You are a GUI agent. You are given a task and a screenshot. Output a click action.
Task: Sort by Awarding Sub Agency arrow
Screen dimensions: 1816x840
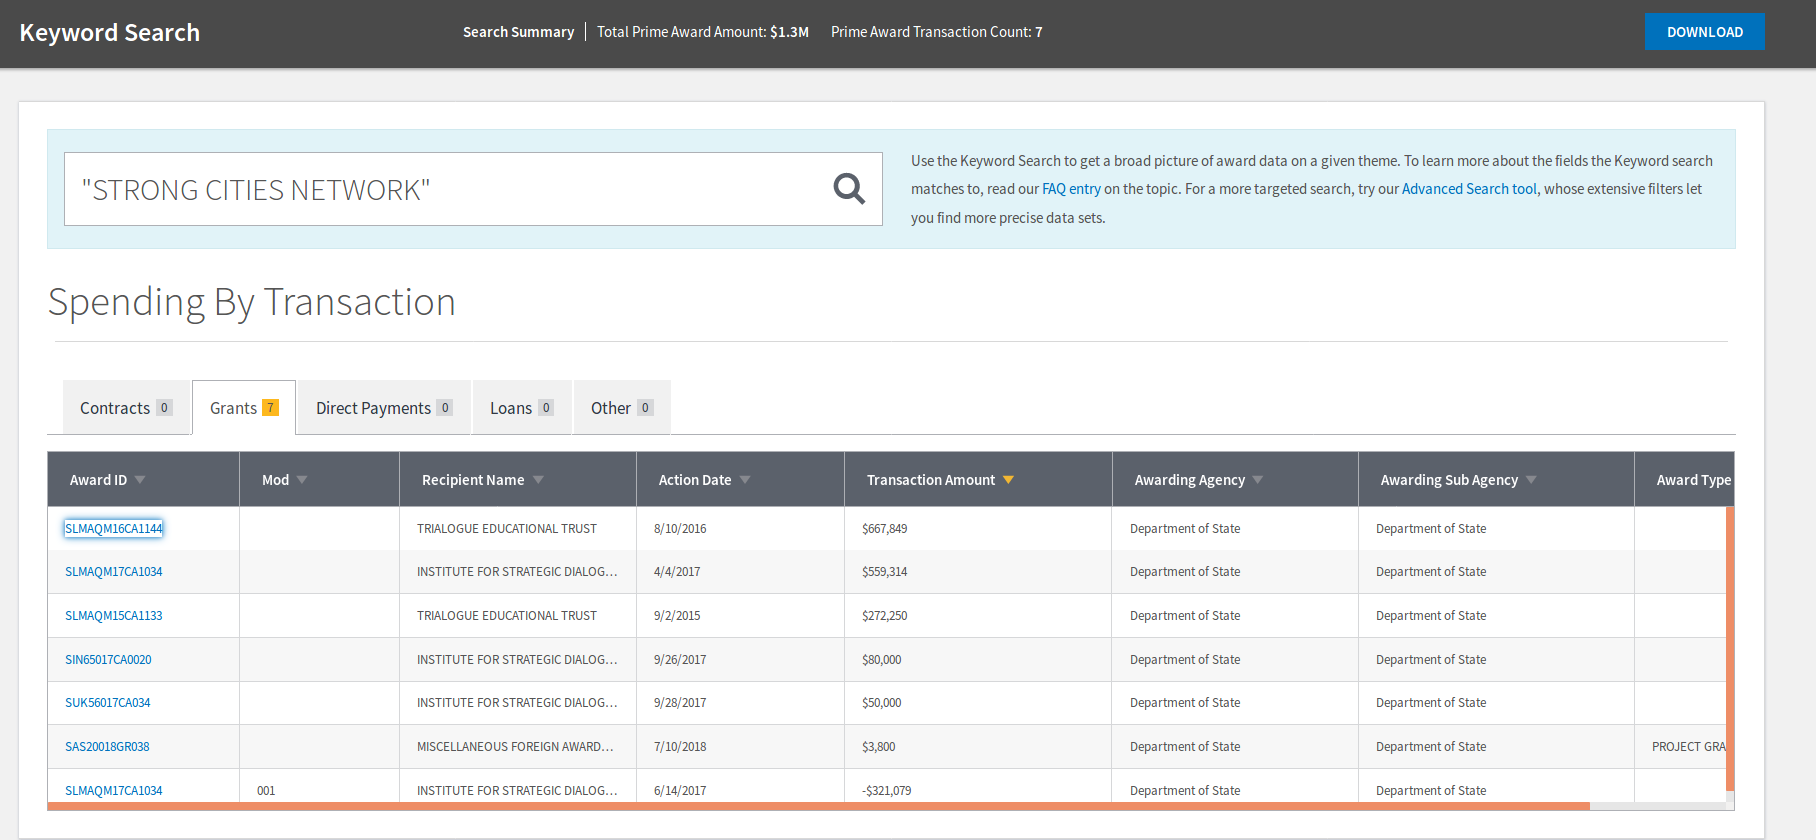point(1531,480)
